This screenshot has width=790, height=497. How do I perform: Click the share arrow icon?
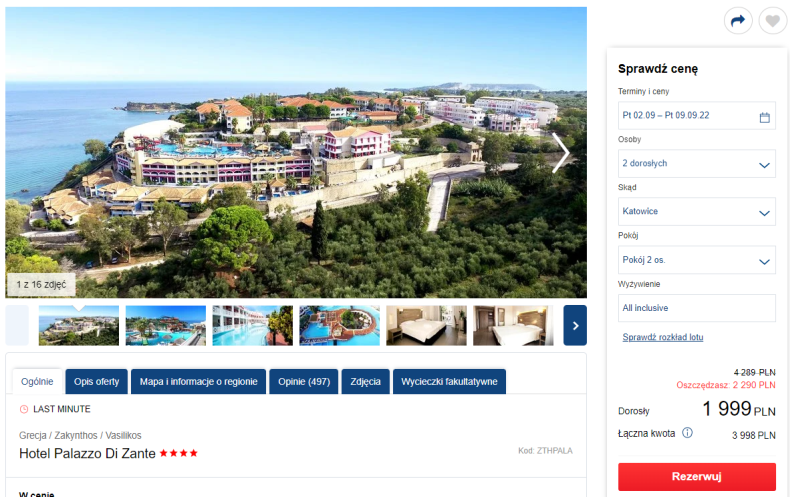(x=738, y=21)
